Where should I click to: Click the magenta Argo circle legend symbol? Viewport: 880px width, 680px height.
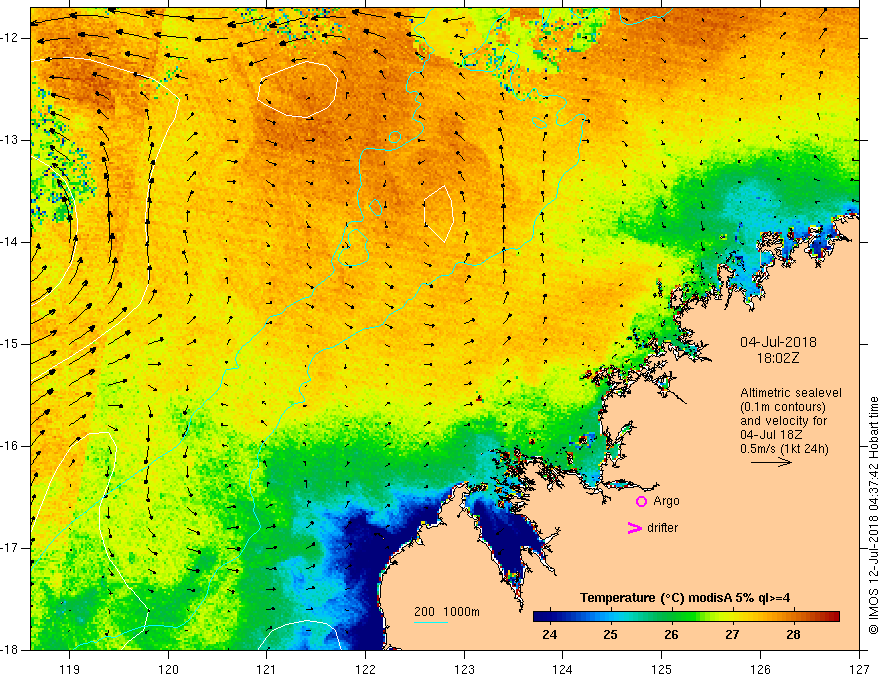[641, 502]
